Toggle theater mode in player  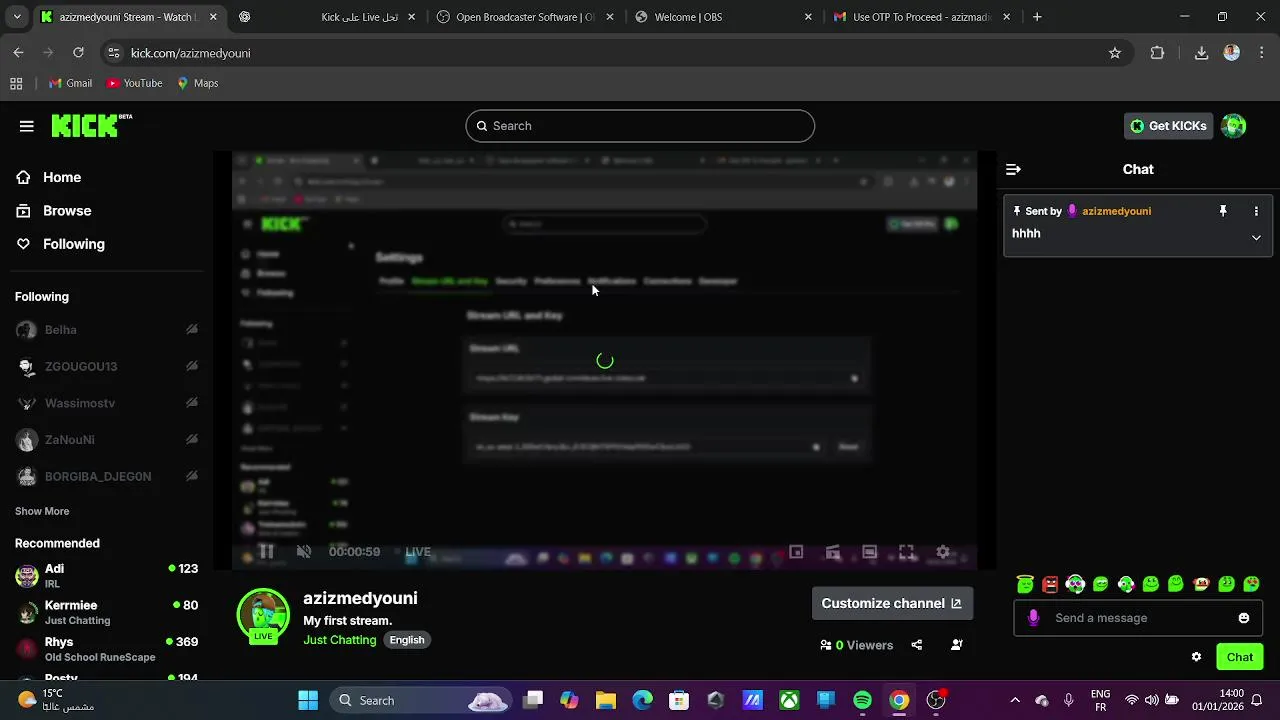870,552
